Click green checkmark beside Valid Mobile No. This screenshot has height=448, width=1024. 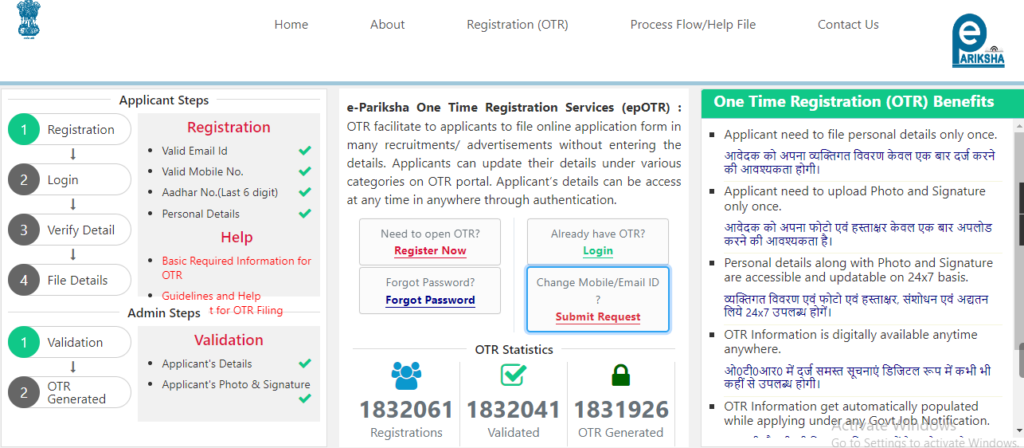[x=304, y=172]
